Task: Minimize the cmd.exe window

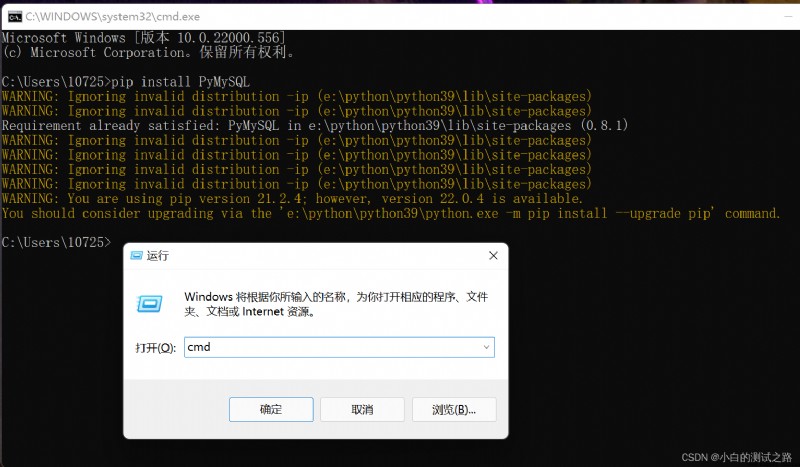Action: pyautogui.click(x=788, y=17)
